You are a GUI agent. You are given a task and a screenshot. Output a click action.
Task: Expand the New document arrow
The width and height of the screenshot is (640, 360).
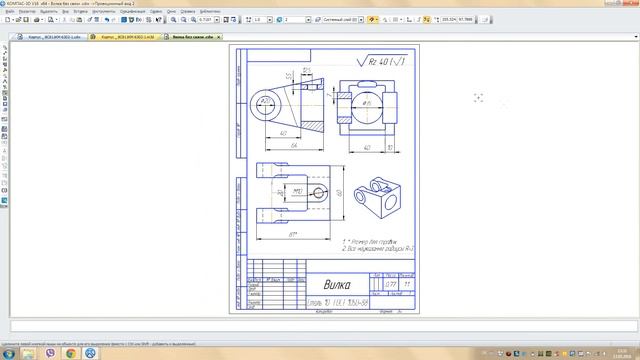pyautogui.click(x=13, y=20)
